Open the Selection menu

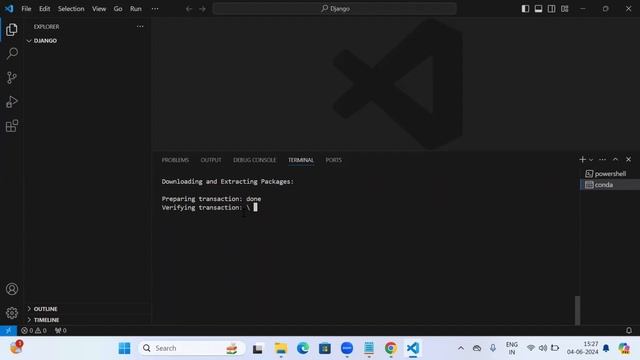click(71, 9)
